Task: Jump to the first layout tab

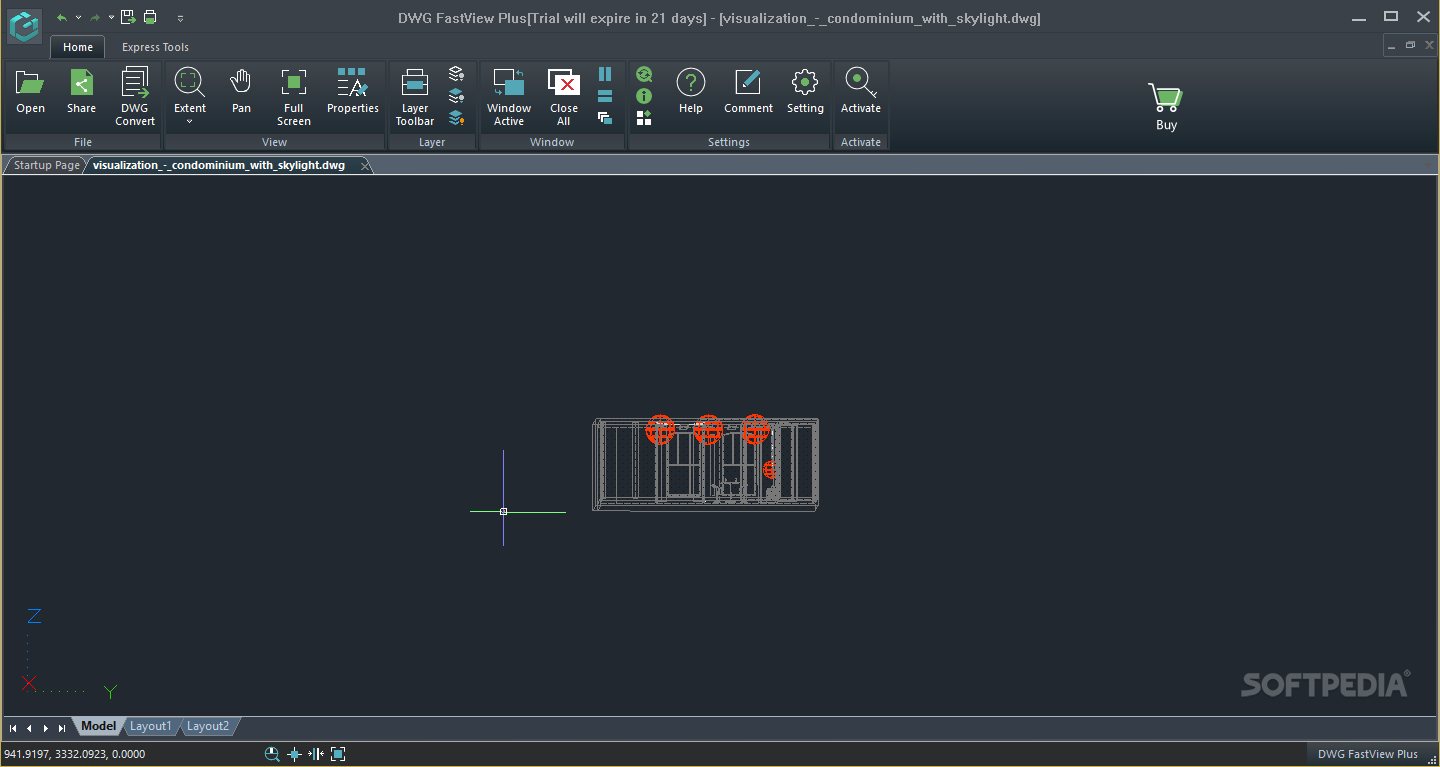Action: coord(13,728)
